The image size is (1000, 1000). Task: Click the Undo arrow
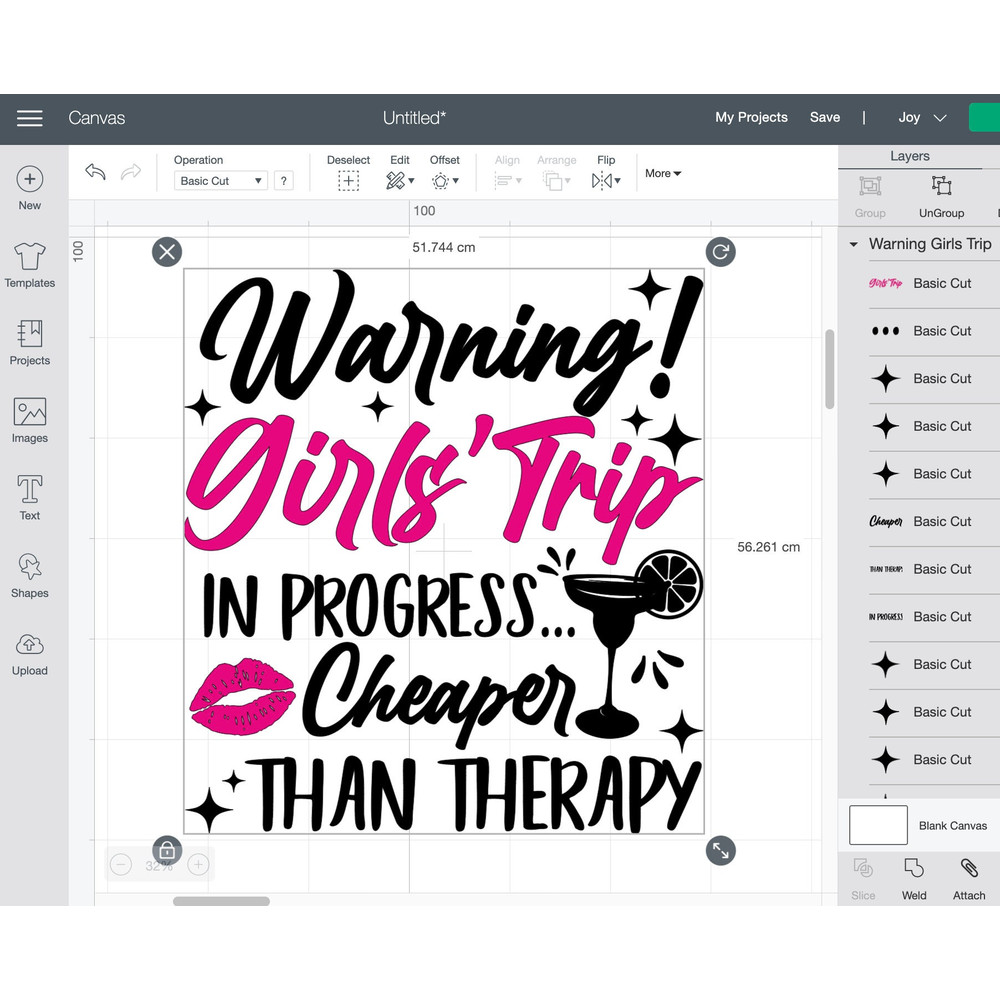(x=95, y=172)
